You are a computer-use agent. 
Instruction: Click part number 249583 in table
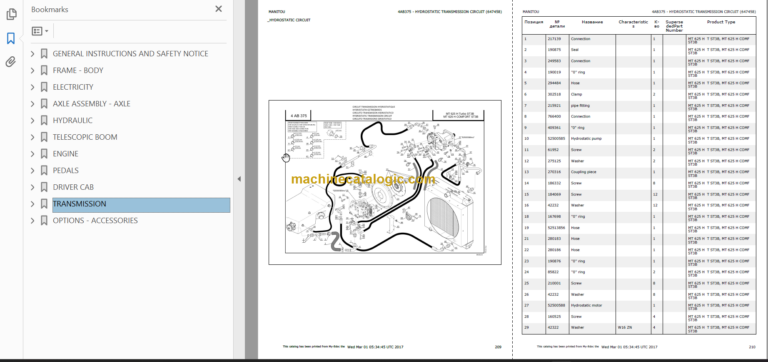coord(555,61)
